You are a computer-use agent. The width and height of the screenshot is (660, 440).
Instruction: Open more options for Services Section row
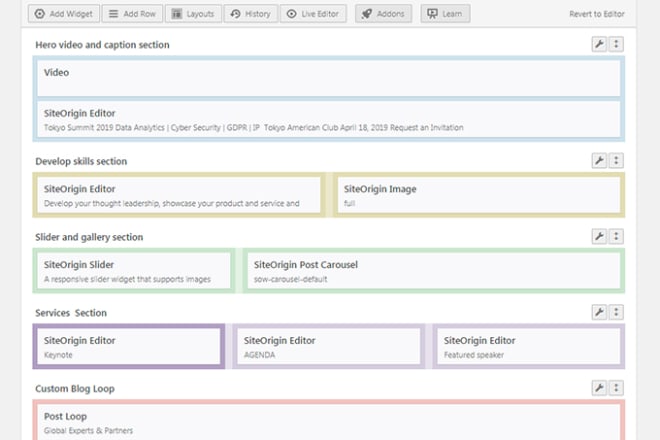point(616,312)
